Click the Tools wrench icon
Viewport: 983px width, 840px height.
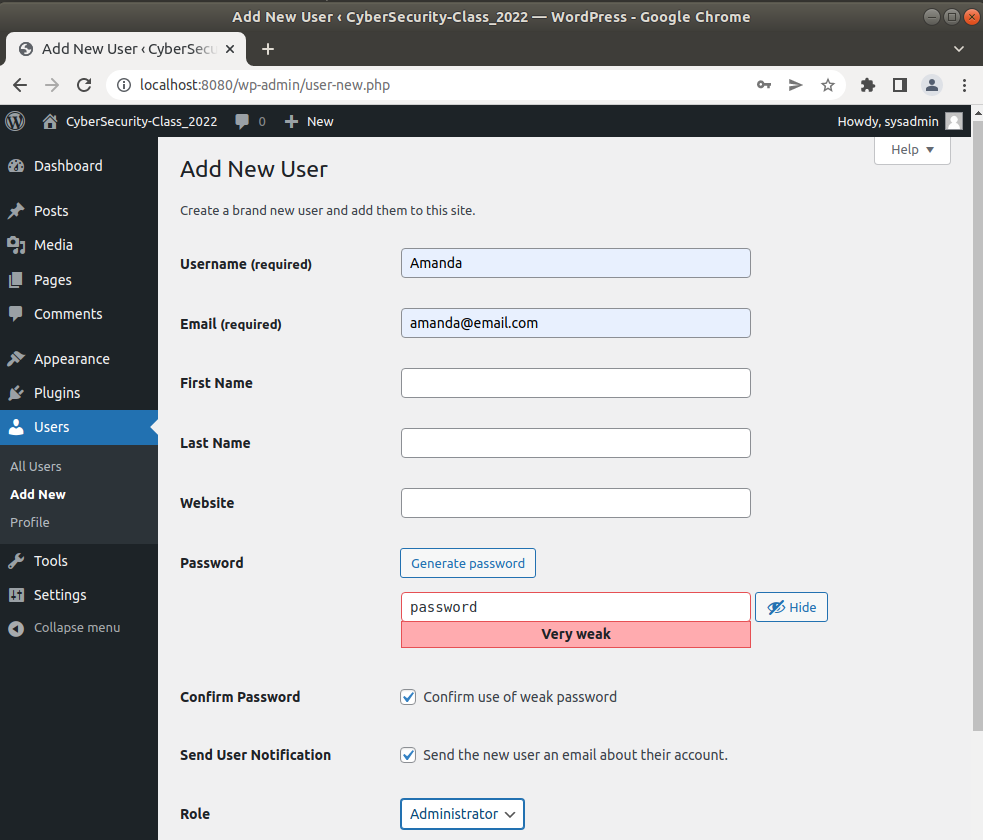16,561
